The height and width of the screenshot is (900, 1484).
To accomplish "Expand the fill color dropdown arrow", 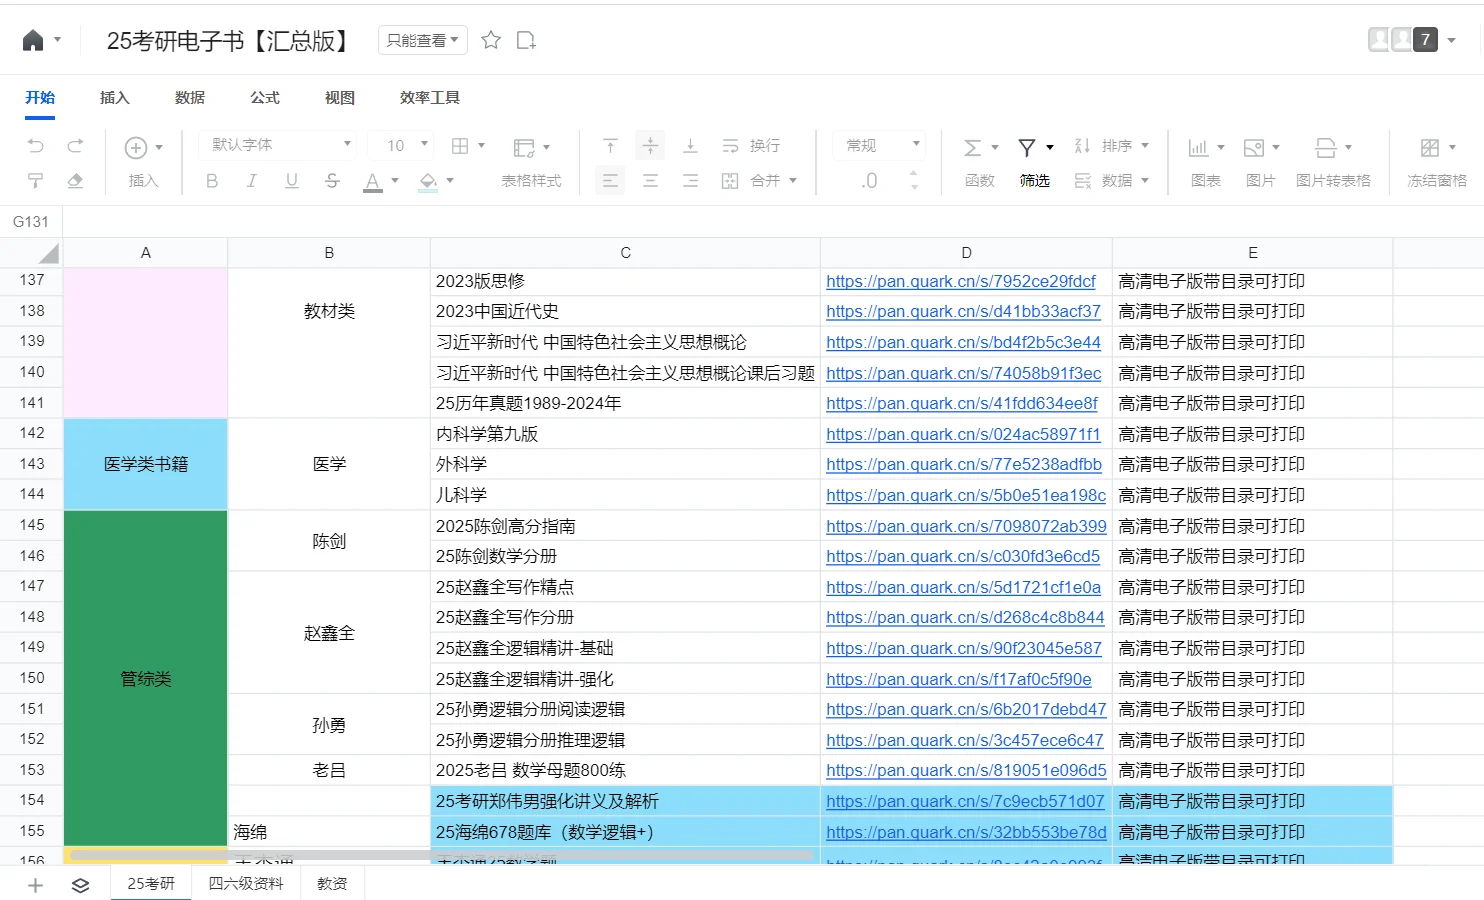I will pos(450,181).
